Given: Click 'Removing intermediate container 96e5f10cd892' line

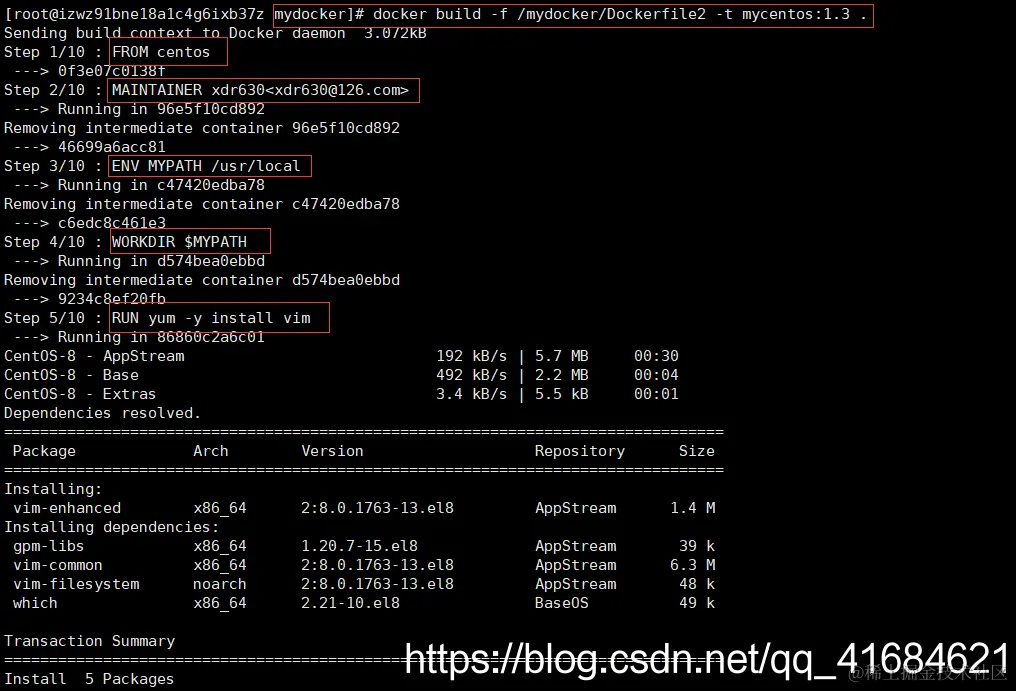Looking at the screenshot, I should (202, 128).
